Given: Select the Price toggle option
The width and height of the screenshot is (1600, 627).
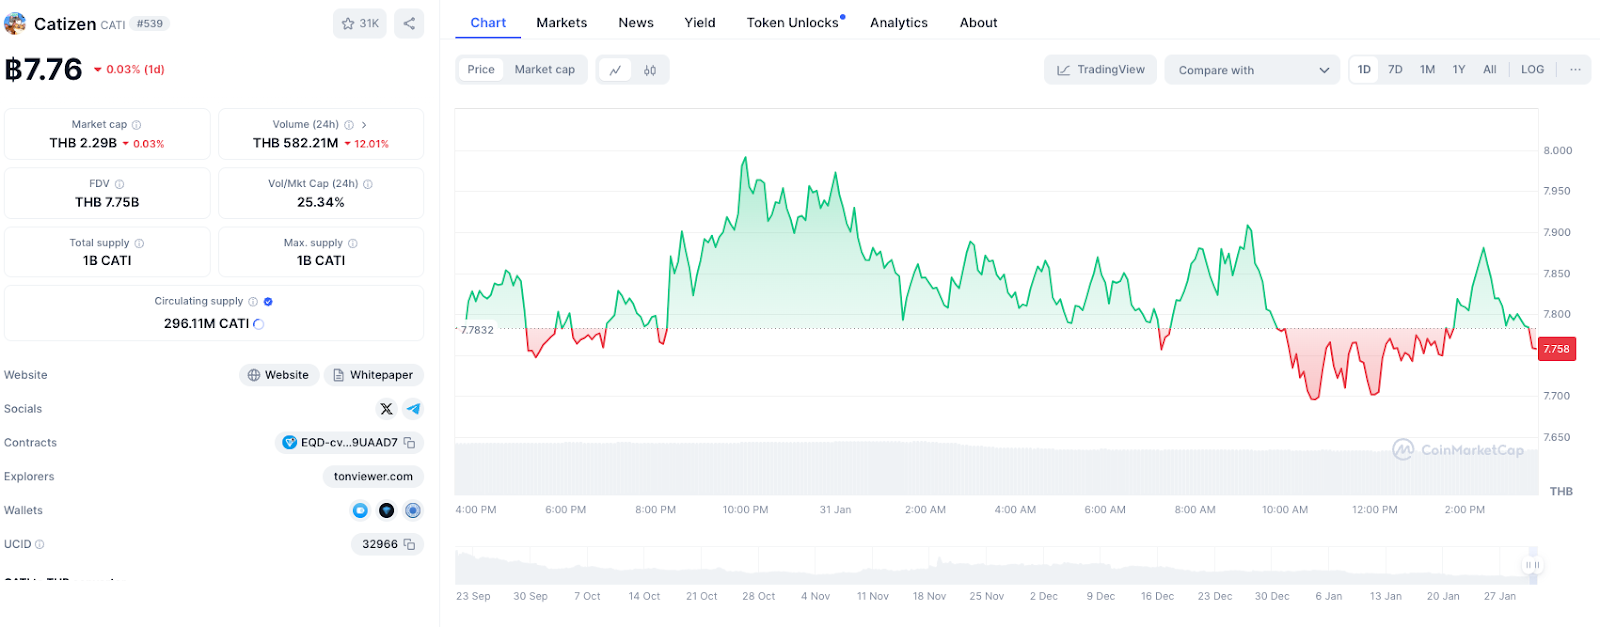Looking at the screenshot, I should pyautogui.click(x=481, y=70).
